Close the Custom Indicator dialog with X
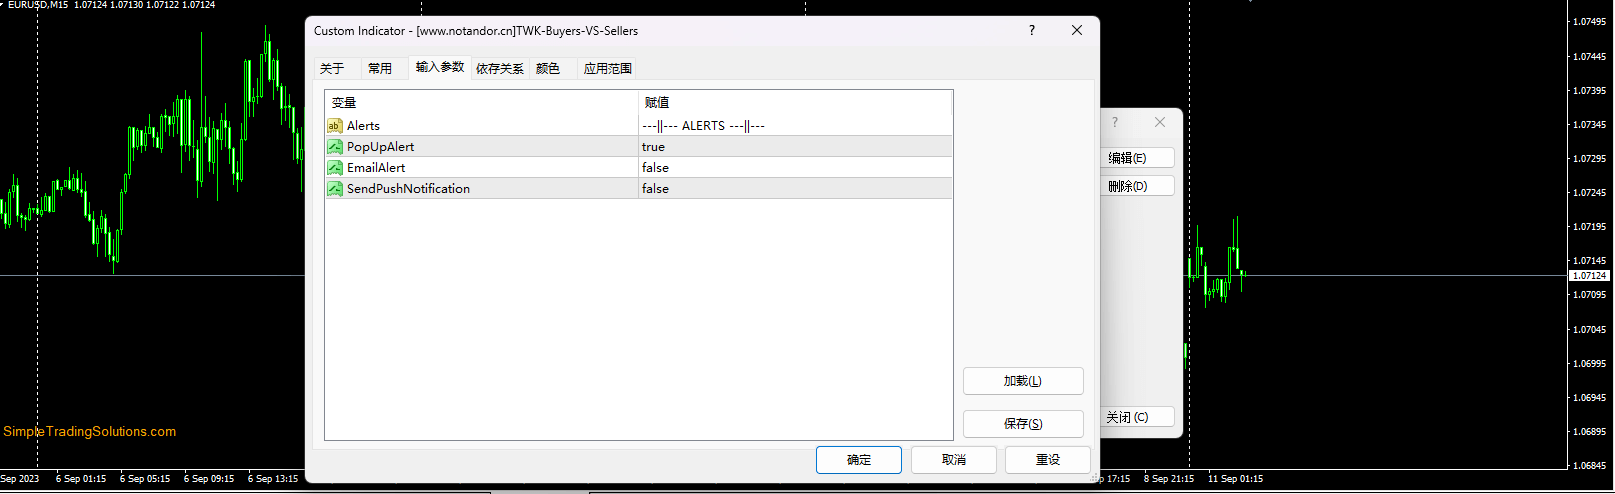The width and height of the screenshot is (1615, 494). 1077,31
